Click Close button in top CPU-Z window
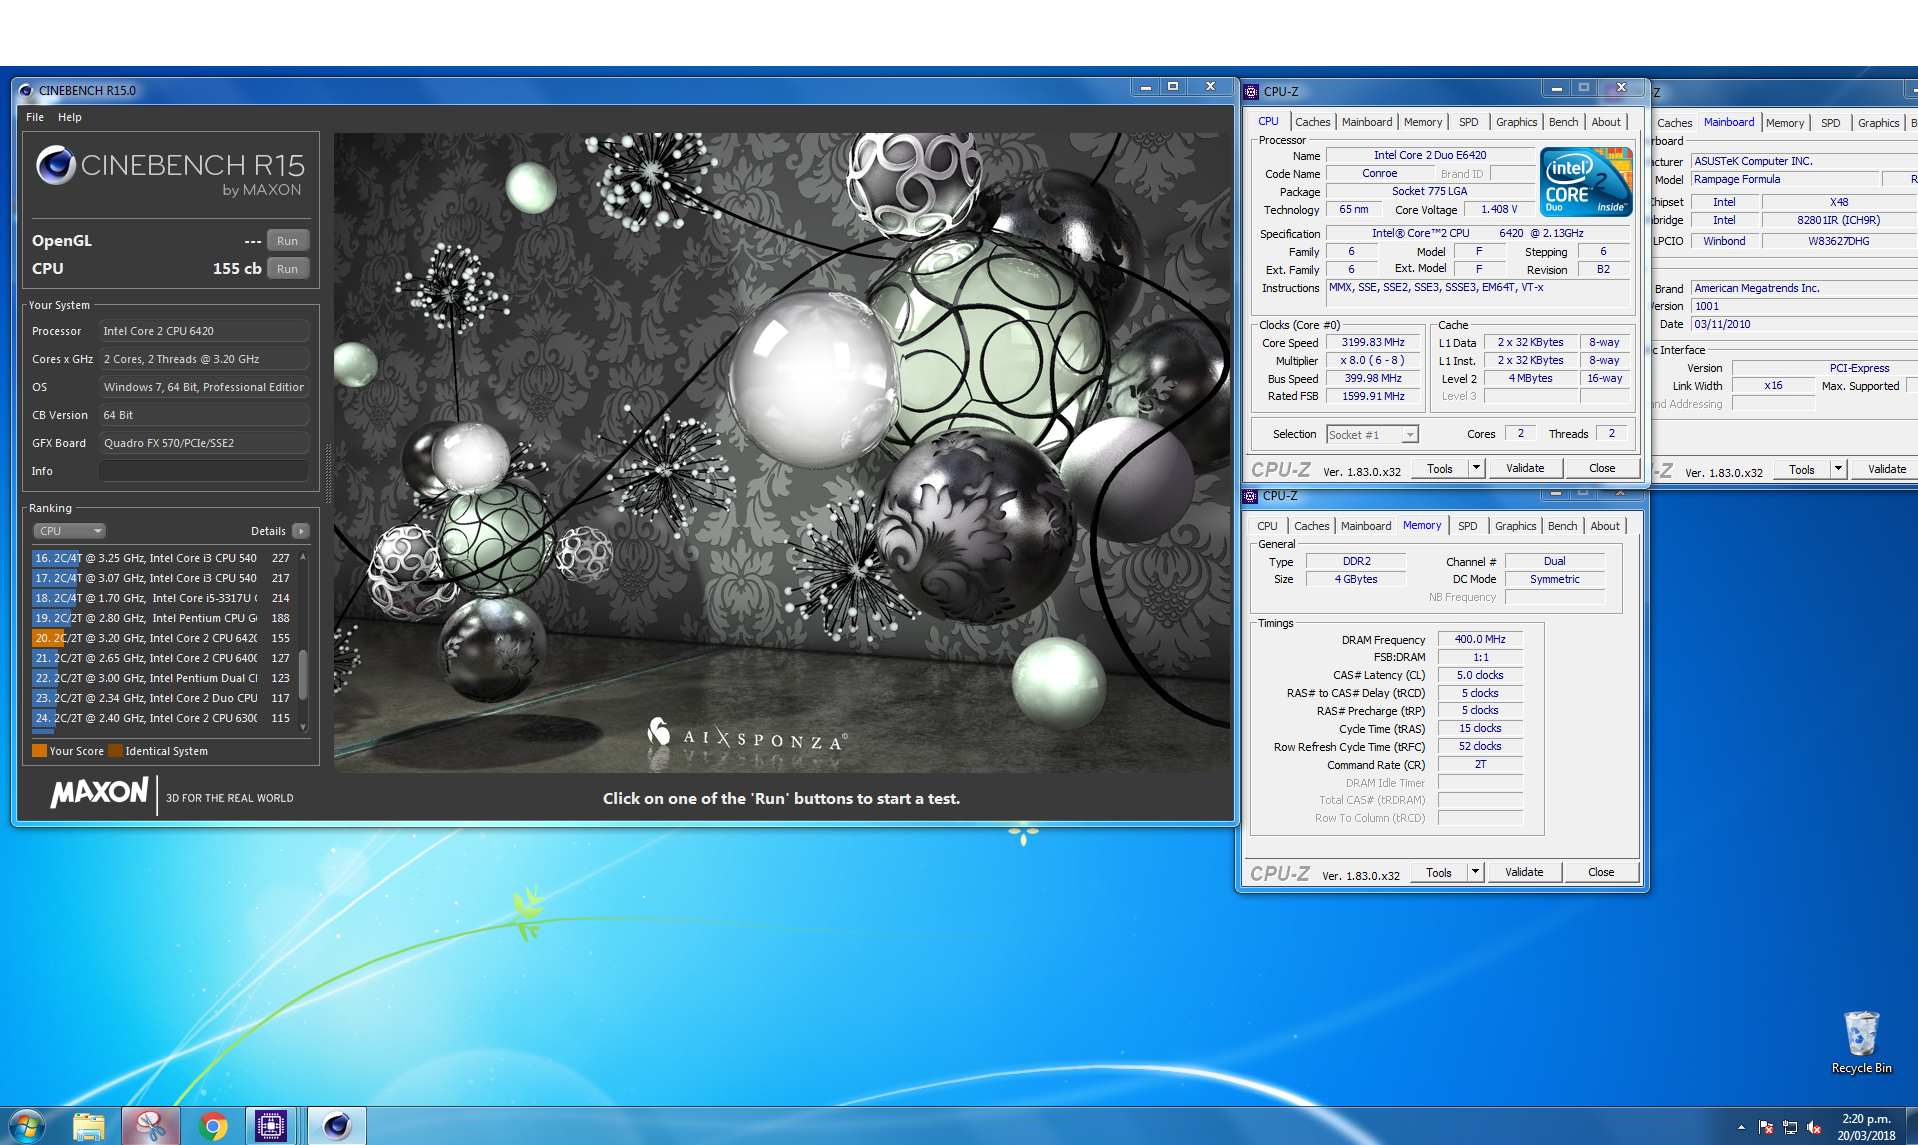The height and width of the screenshot is (1145, 1918). click(1602, 469)
